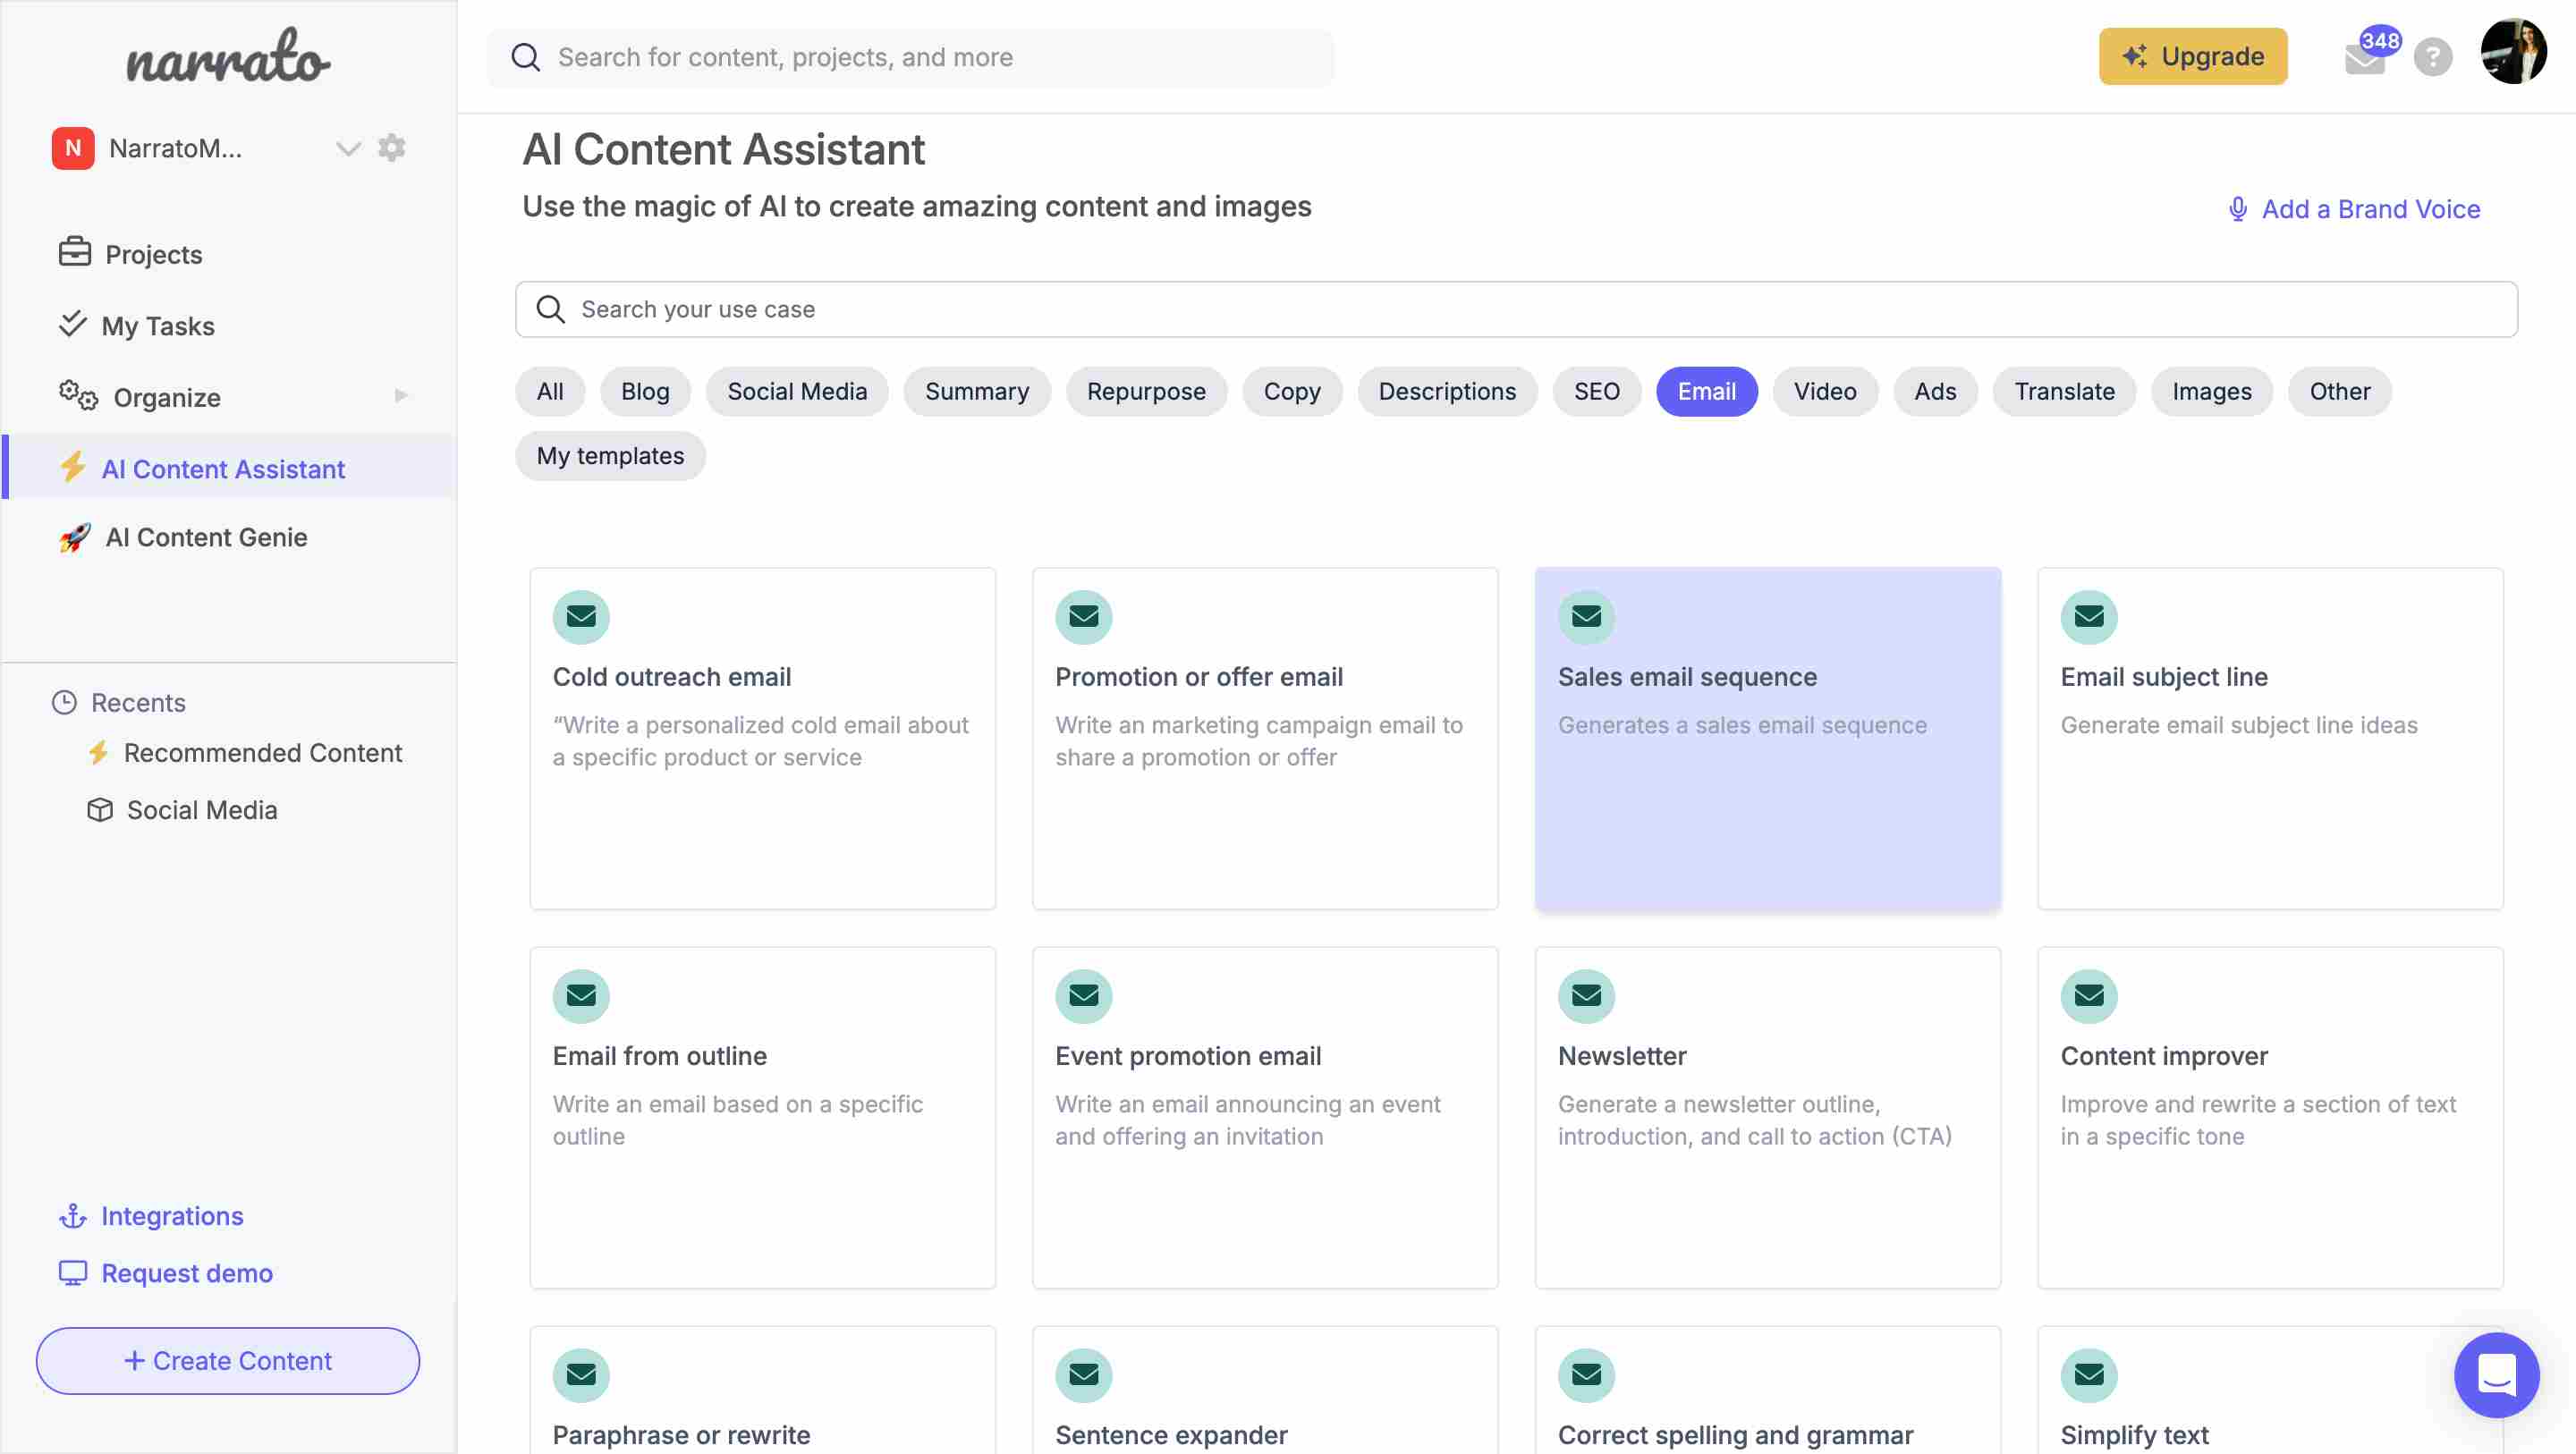This screenshot has width=2576, height=1454.
Task: Click the Cold outreach email icon
Action: coord(580,617)
